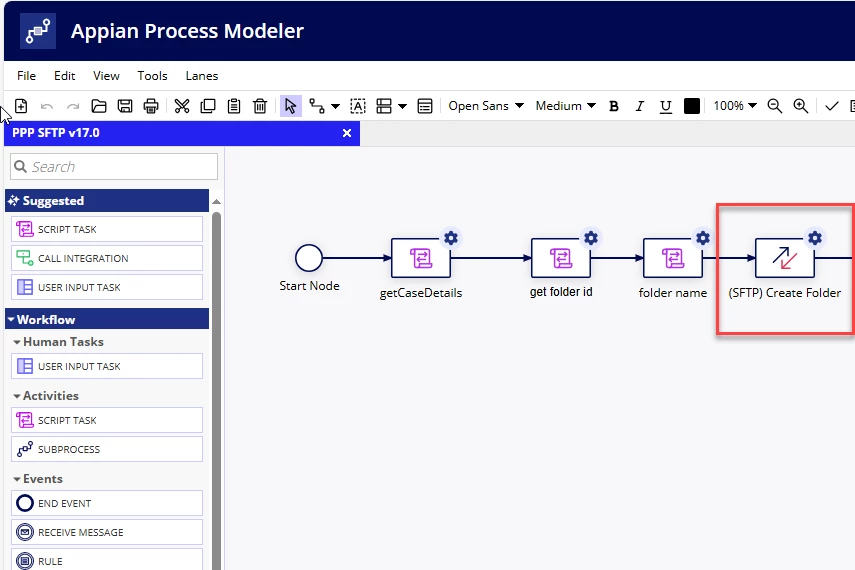
Task: Click the Undo arrow in toolbar
Action: point(47,106)
